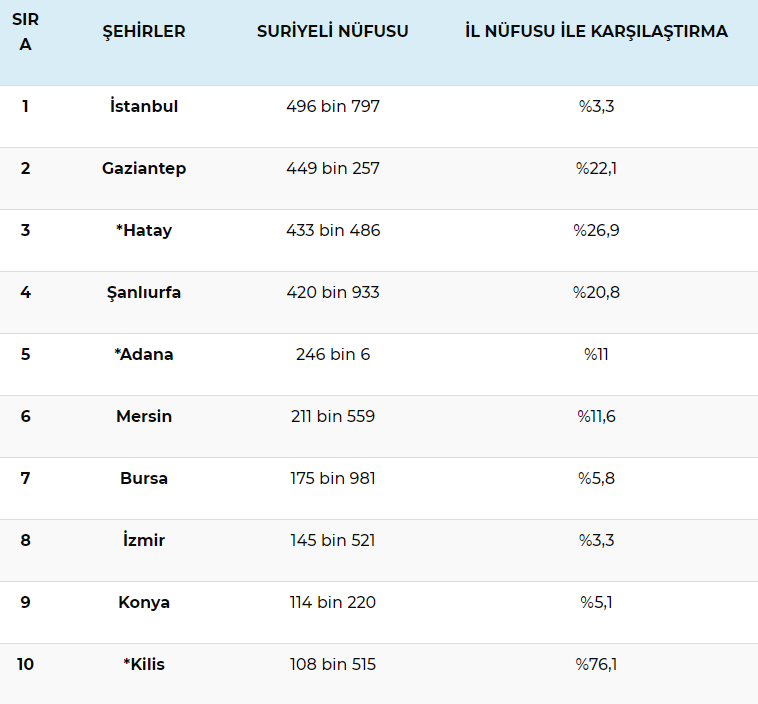This screenshot has width=758, height=704.
Task: Click the *Kilis city name
Action: pos(144,664)
